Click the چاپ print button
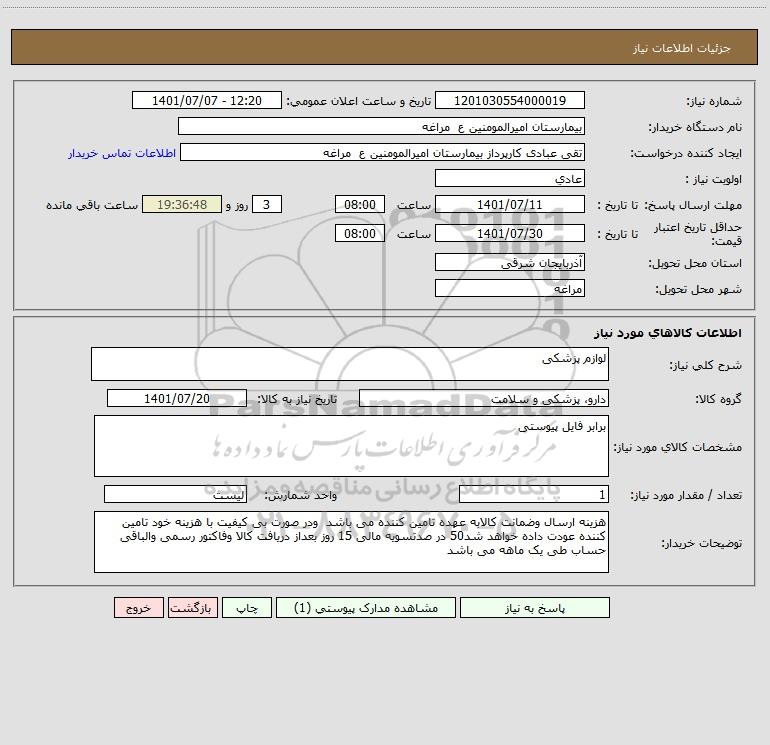The height and width of the screenshot is (745, 770). pyautogui.click(x=247, y=607)
